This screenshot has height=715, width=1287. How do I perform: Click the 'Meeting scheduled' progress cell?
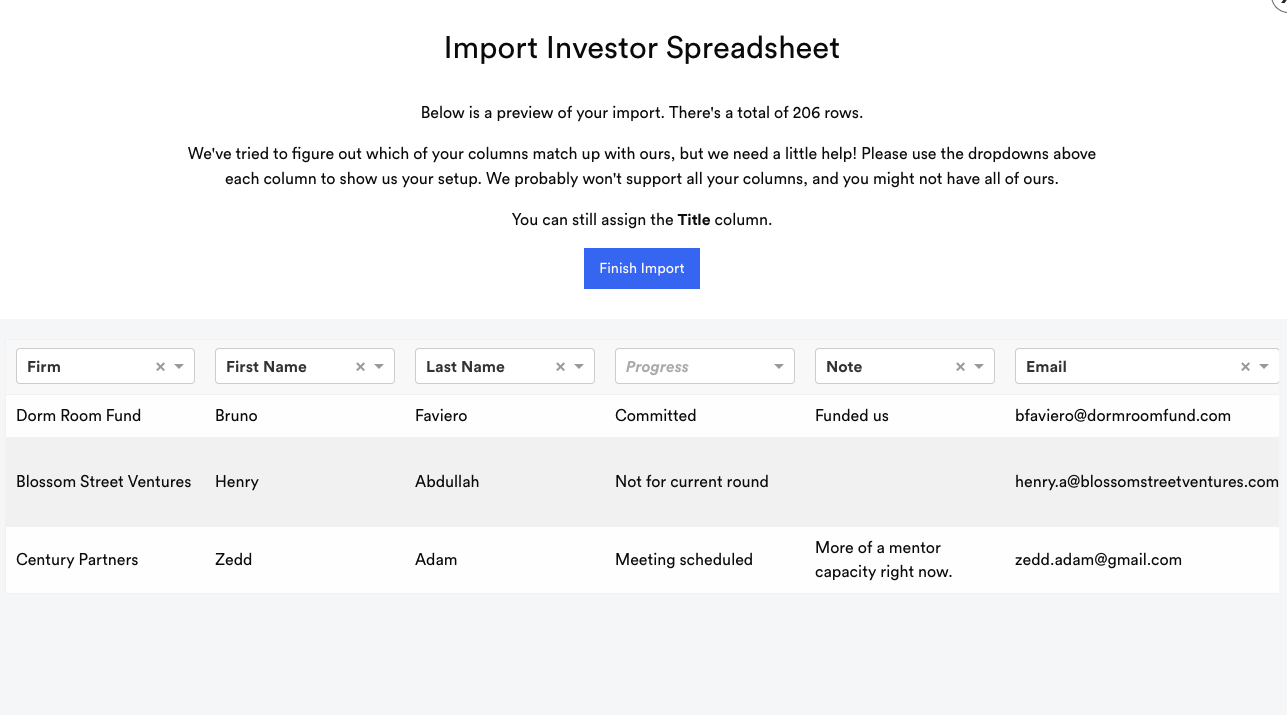pos(683,560)
